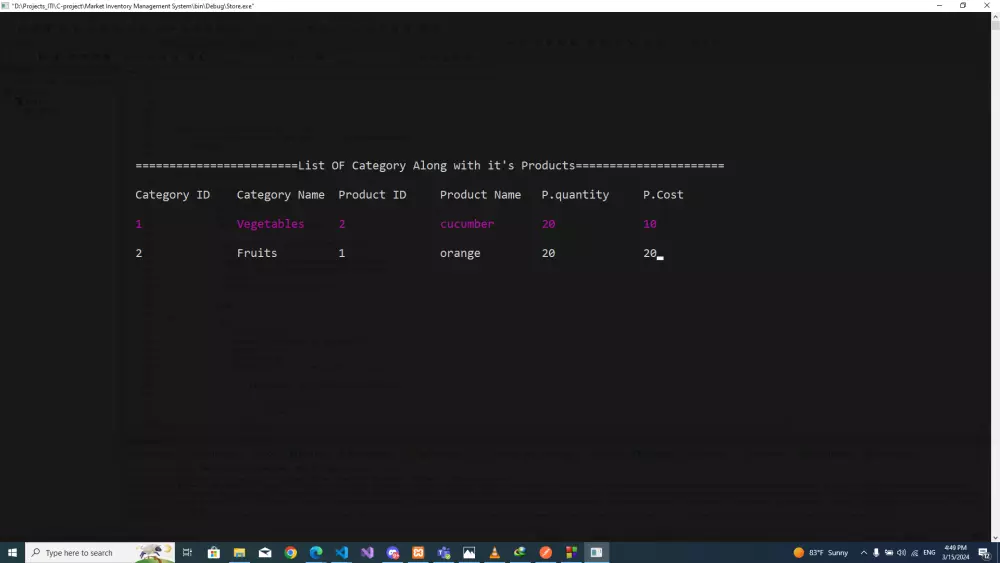Launch Microsoft Edge from the taskbar
Viewport: 1000px width, 563px height.
click(x=316, y=552)
